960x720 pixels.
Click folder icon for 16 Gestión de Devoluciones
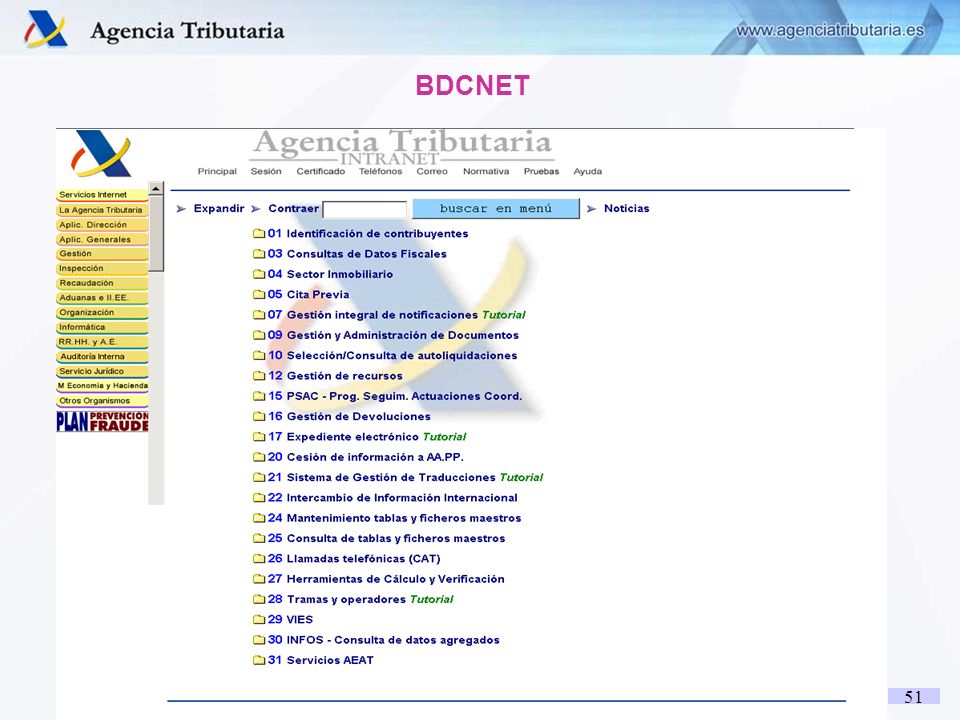pyautogui.click(x=259, y=416)
